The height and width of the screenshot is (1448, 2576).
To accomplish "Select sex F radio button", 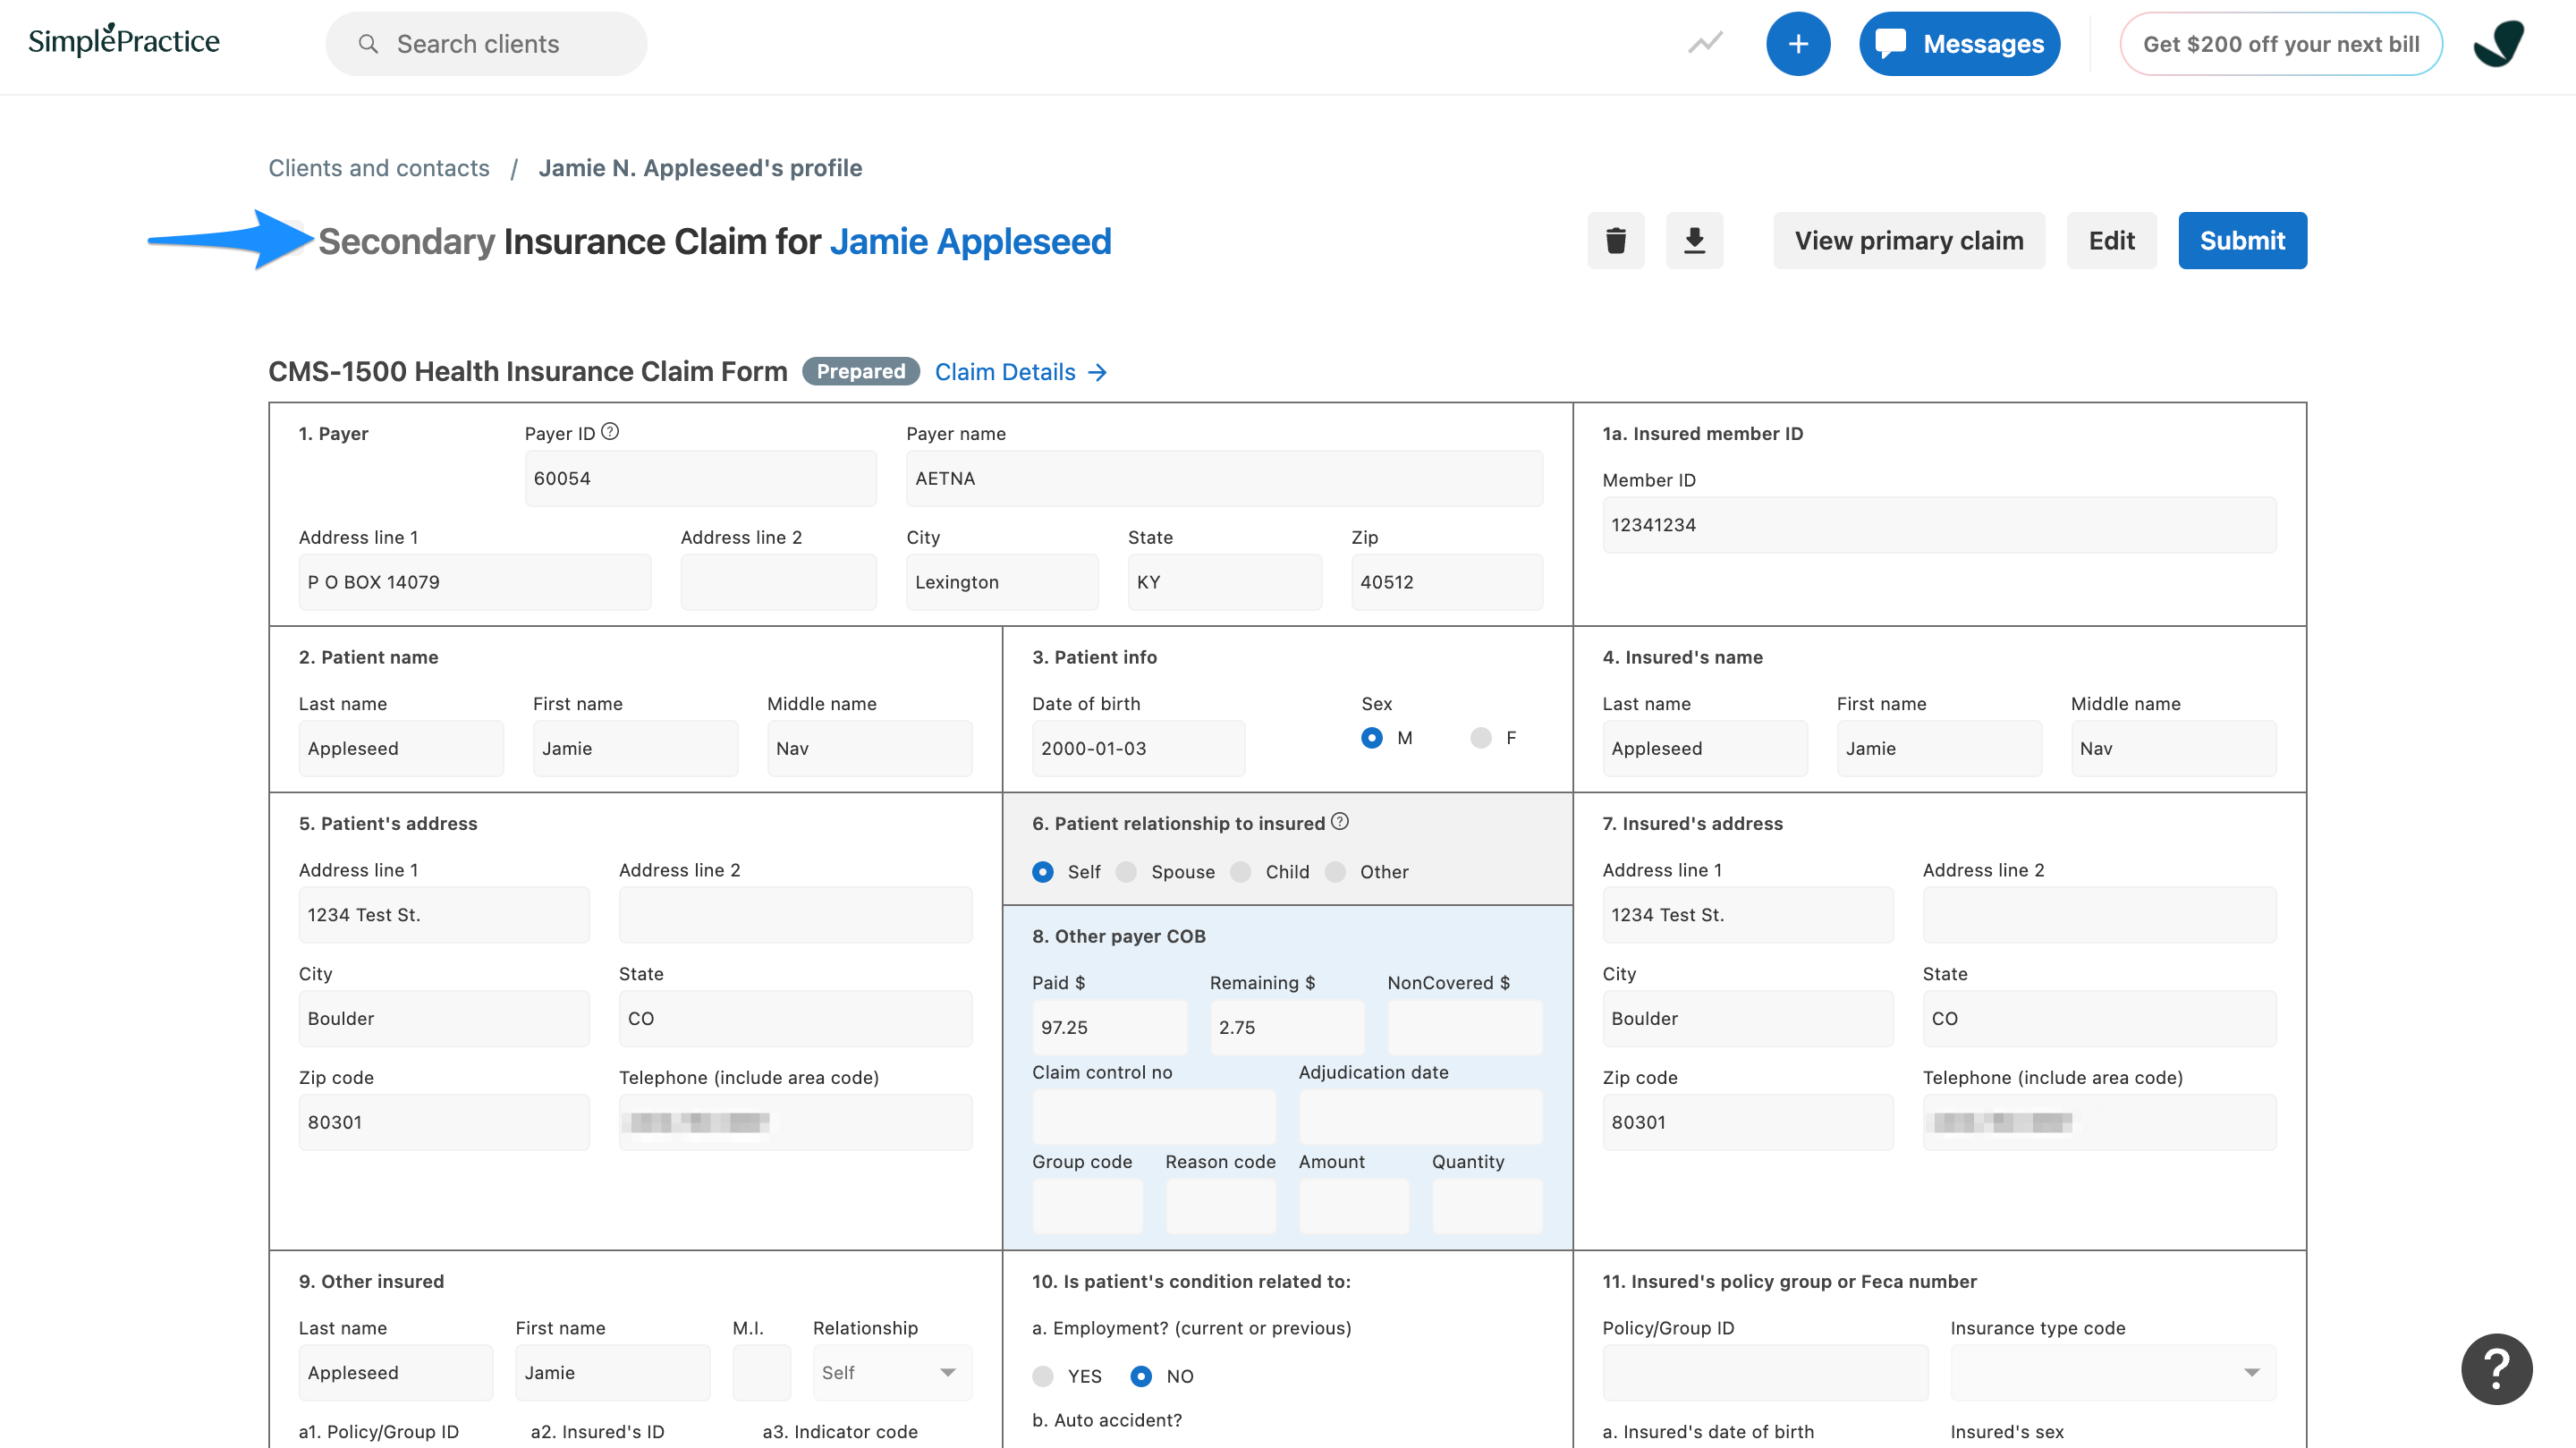I will click(1481, 737).
